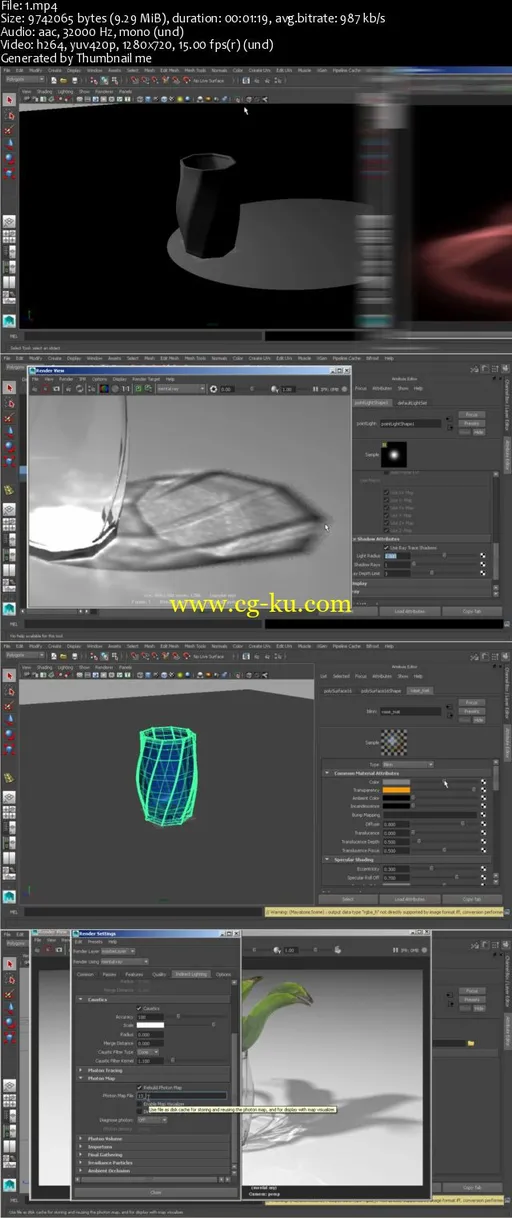Click Focus button beside vase_mat name
This screenshot has width=512, height=1218.
(x=473, y=702)
